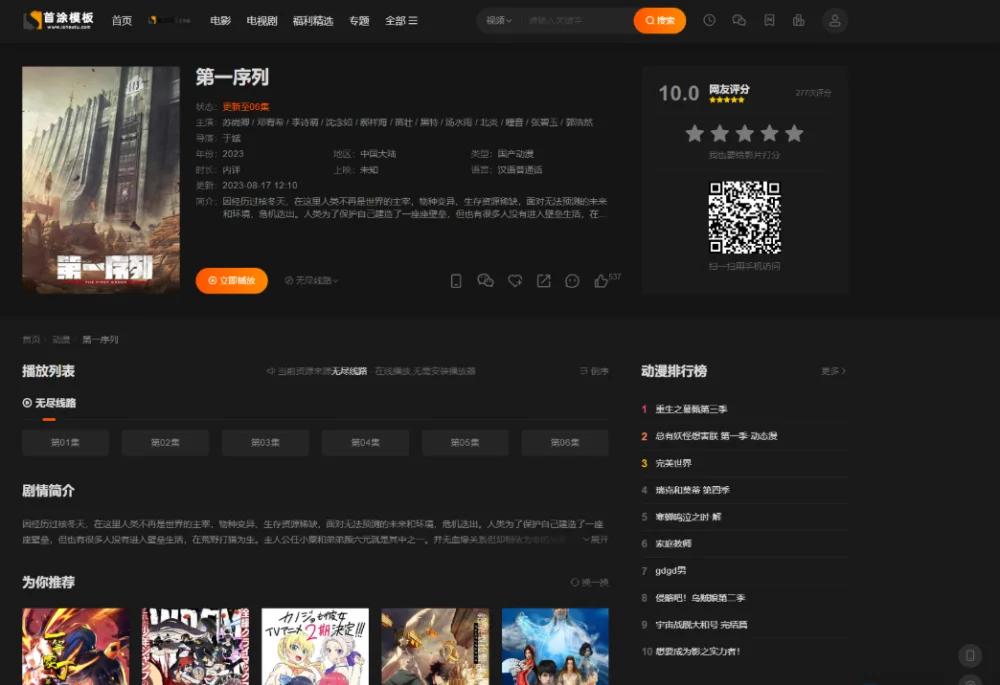
Task: Favorite the show using the heart icon
Action: (515, 281)
